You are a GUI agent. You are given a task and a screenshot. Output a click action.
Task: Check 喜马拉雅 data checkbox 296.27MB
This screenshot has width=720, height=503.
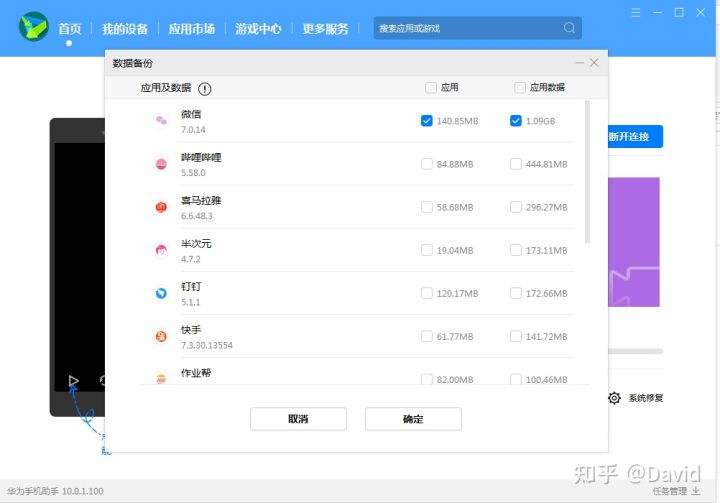click(516, 207)
